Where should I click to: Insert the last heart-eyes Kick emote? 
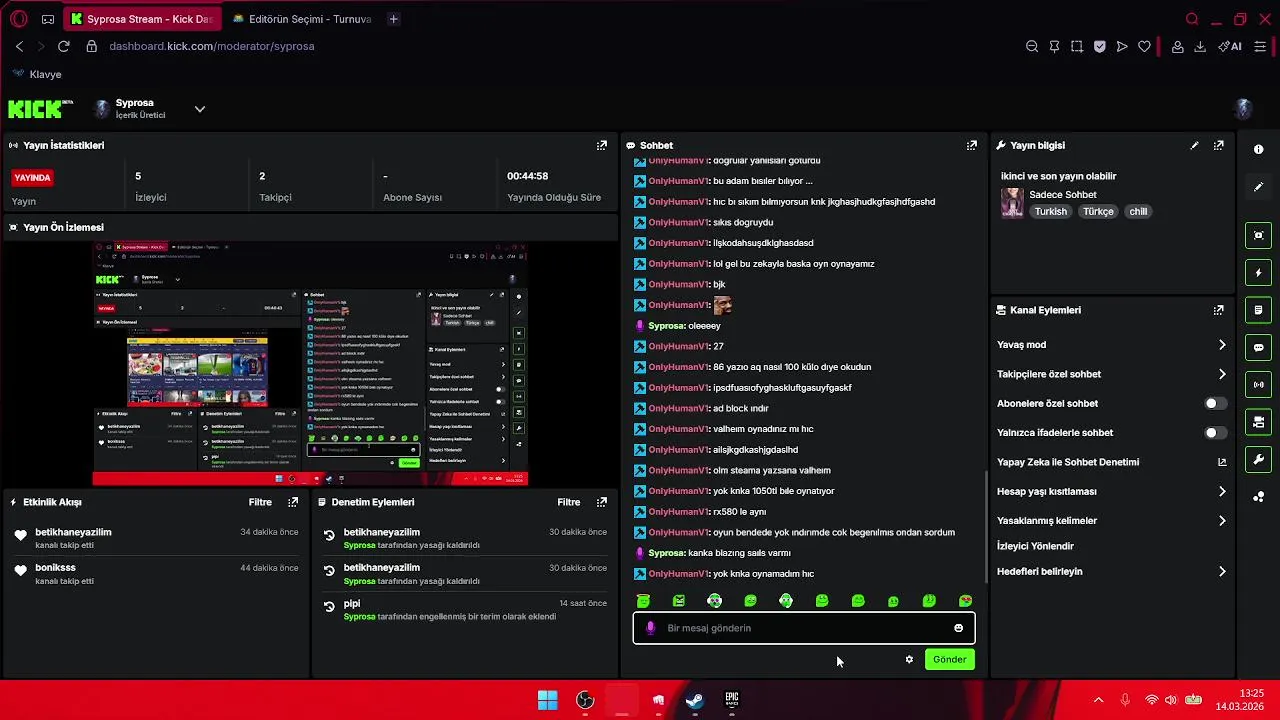[965, 601]
